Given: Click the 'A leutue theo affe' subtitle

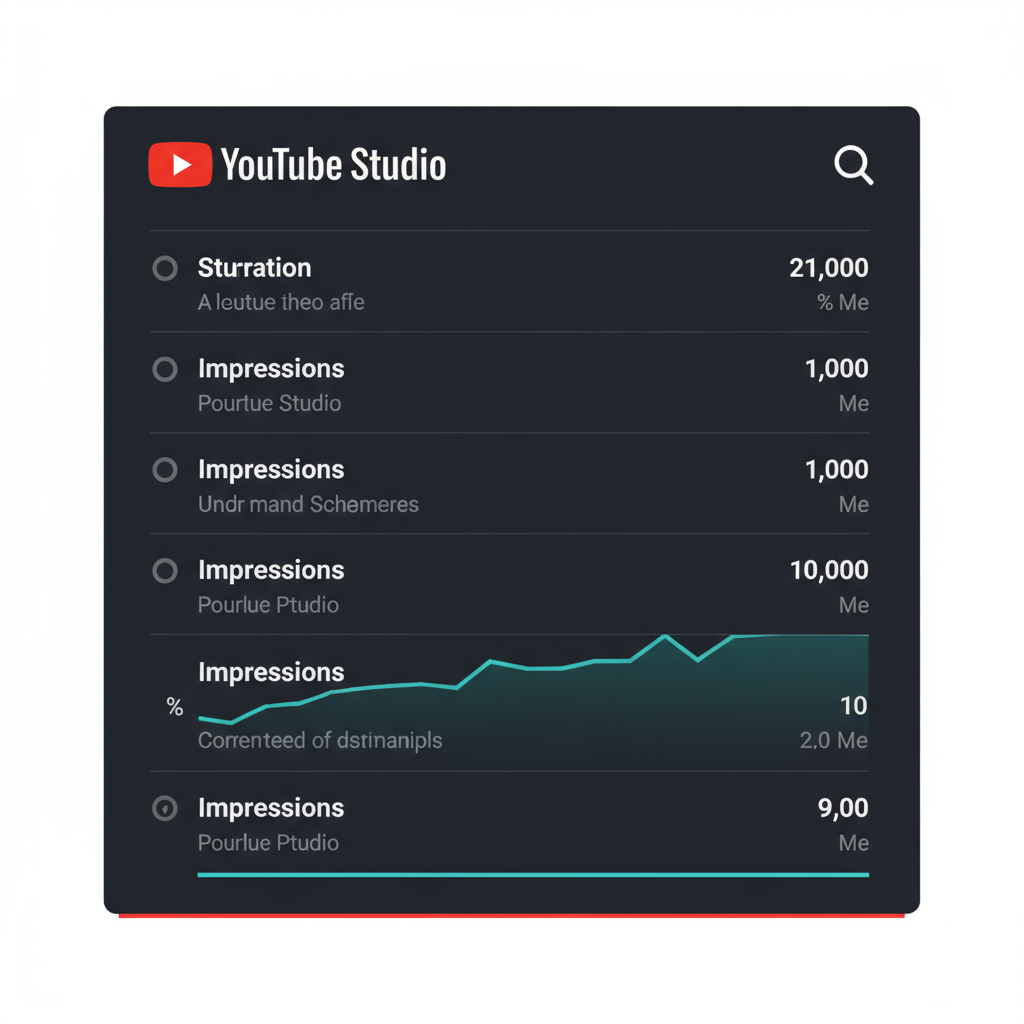Looking at the screenshot, I should tap(281, 302).
